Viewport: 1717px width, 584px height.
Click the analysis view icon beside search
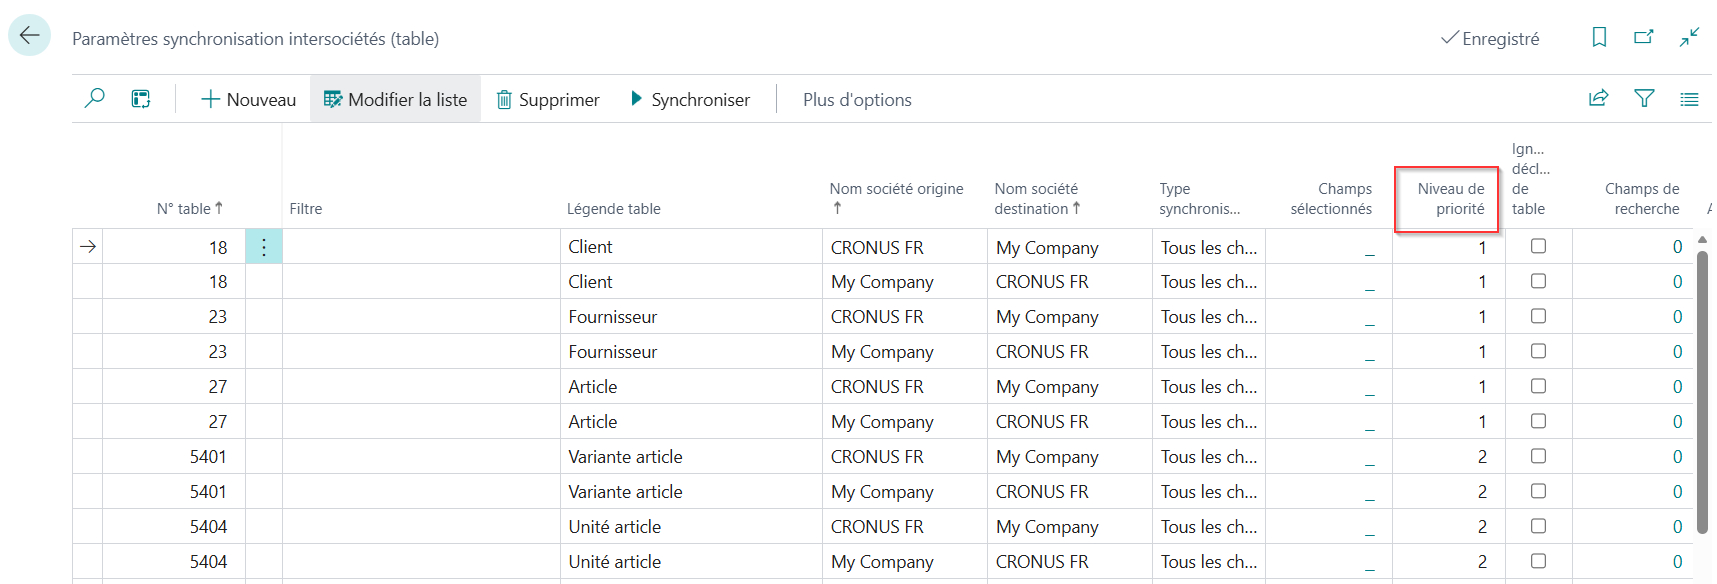pos(141,98)
